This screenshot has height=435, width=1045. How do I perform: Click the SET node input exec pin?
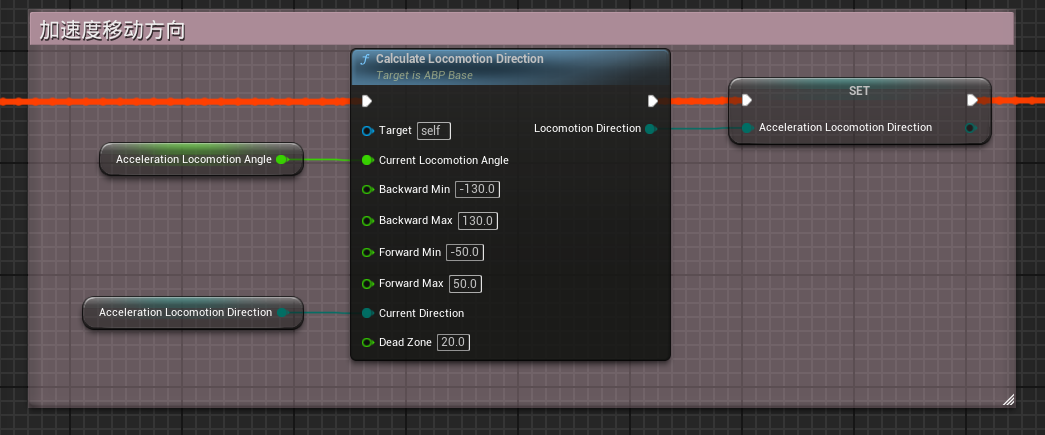pyautogui.click(x=747, y=100)
